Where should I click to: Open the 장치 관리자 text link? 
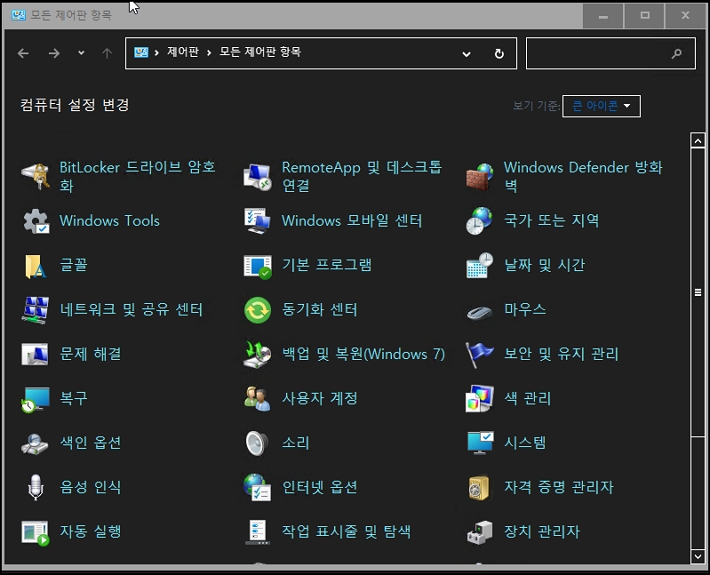(542, 532)
